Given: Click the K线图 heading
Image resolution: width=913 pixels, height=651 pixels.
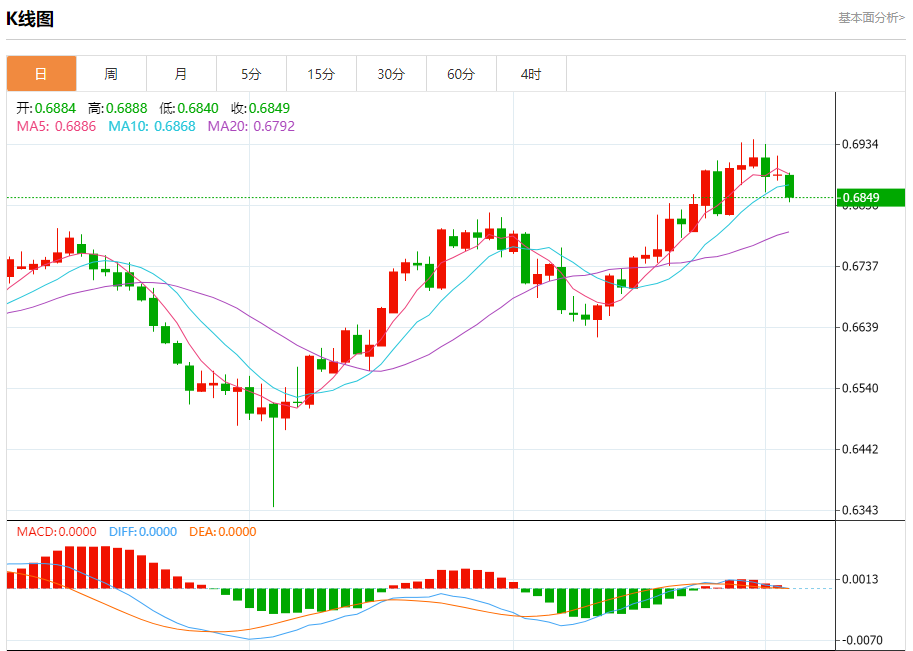Looking at the screenshot, I should [x=30, y=19].
